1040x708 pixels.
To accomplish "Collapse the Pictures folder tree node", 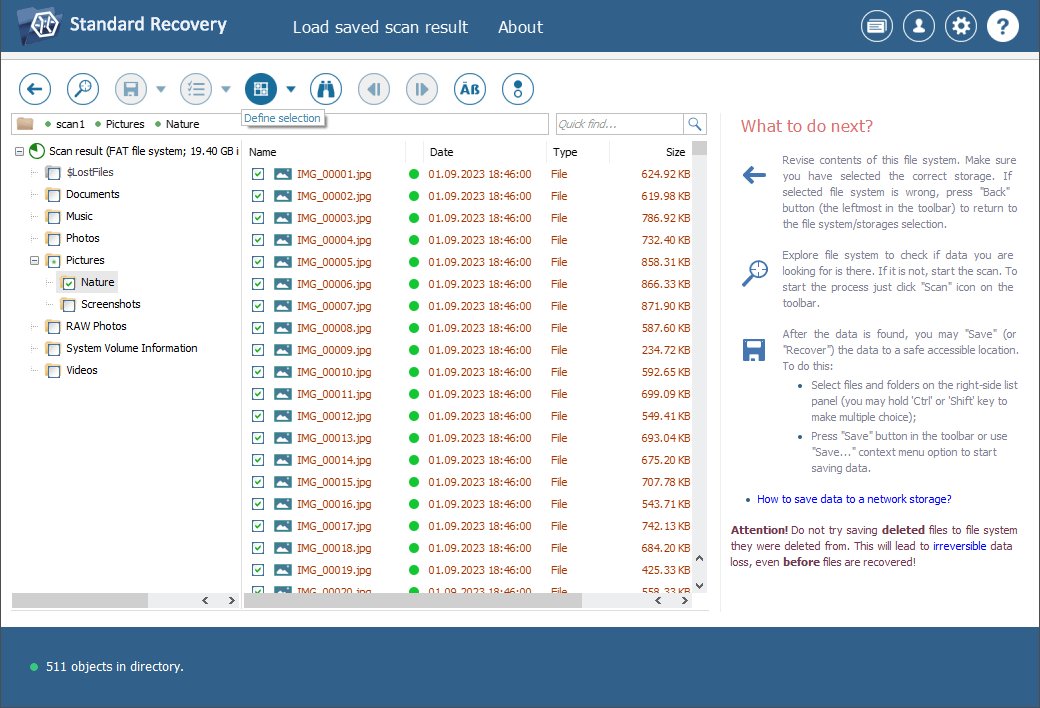I will tap(36, 261).
